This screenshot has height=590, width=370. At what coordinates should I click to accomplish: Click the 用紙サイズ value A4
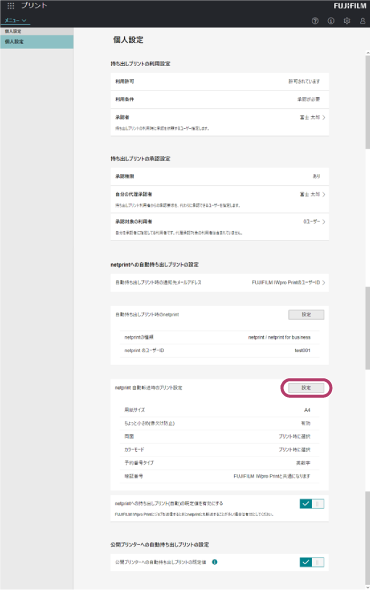(x=307, y=410)
